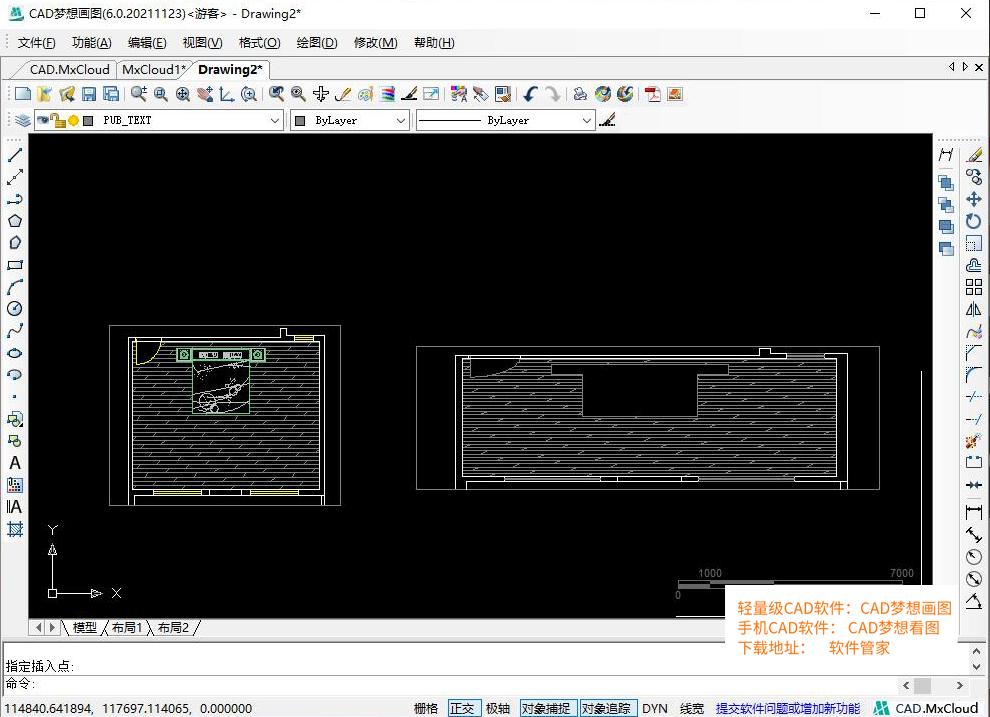
Task: Select the Polygon drawing tool
Action: (15, 221)
